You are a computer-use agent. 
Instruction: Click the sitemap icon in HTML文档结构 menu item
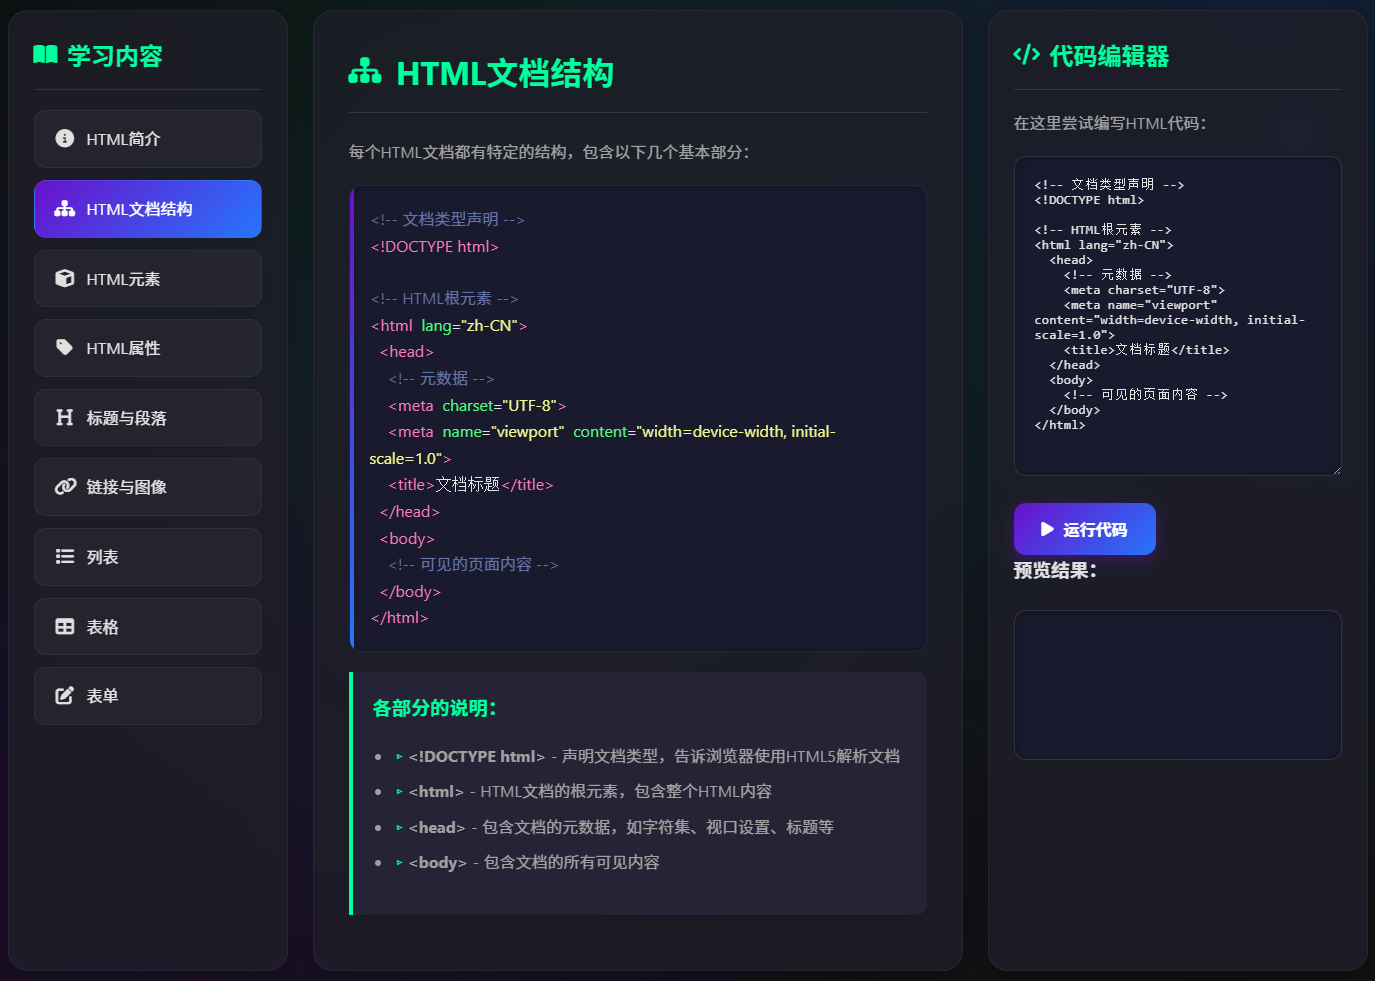click(65, 209)
